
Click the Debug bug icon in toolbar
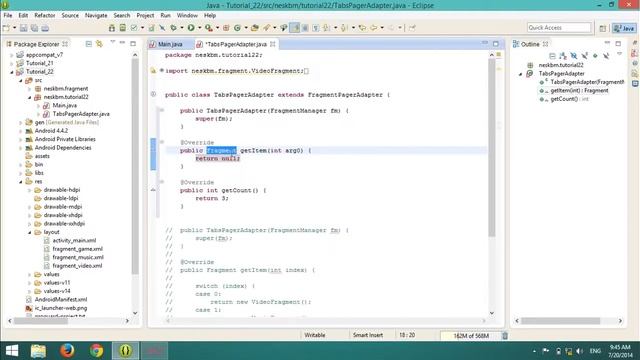pos(173,28)
